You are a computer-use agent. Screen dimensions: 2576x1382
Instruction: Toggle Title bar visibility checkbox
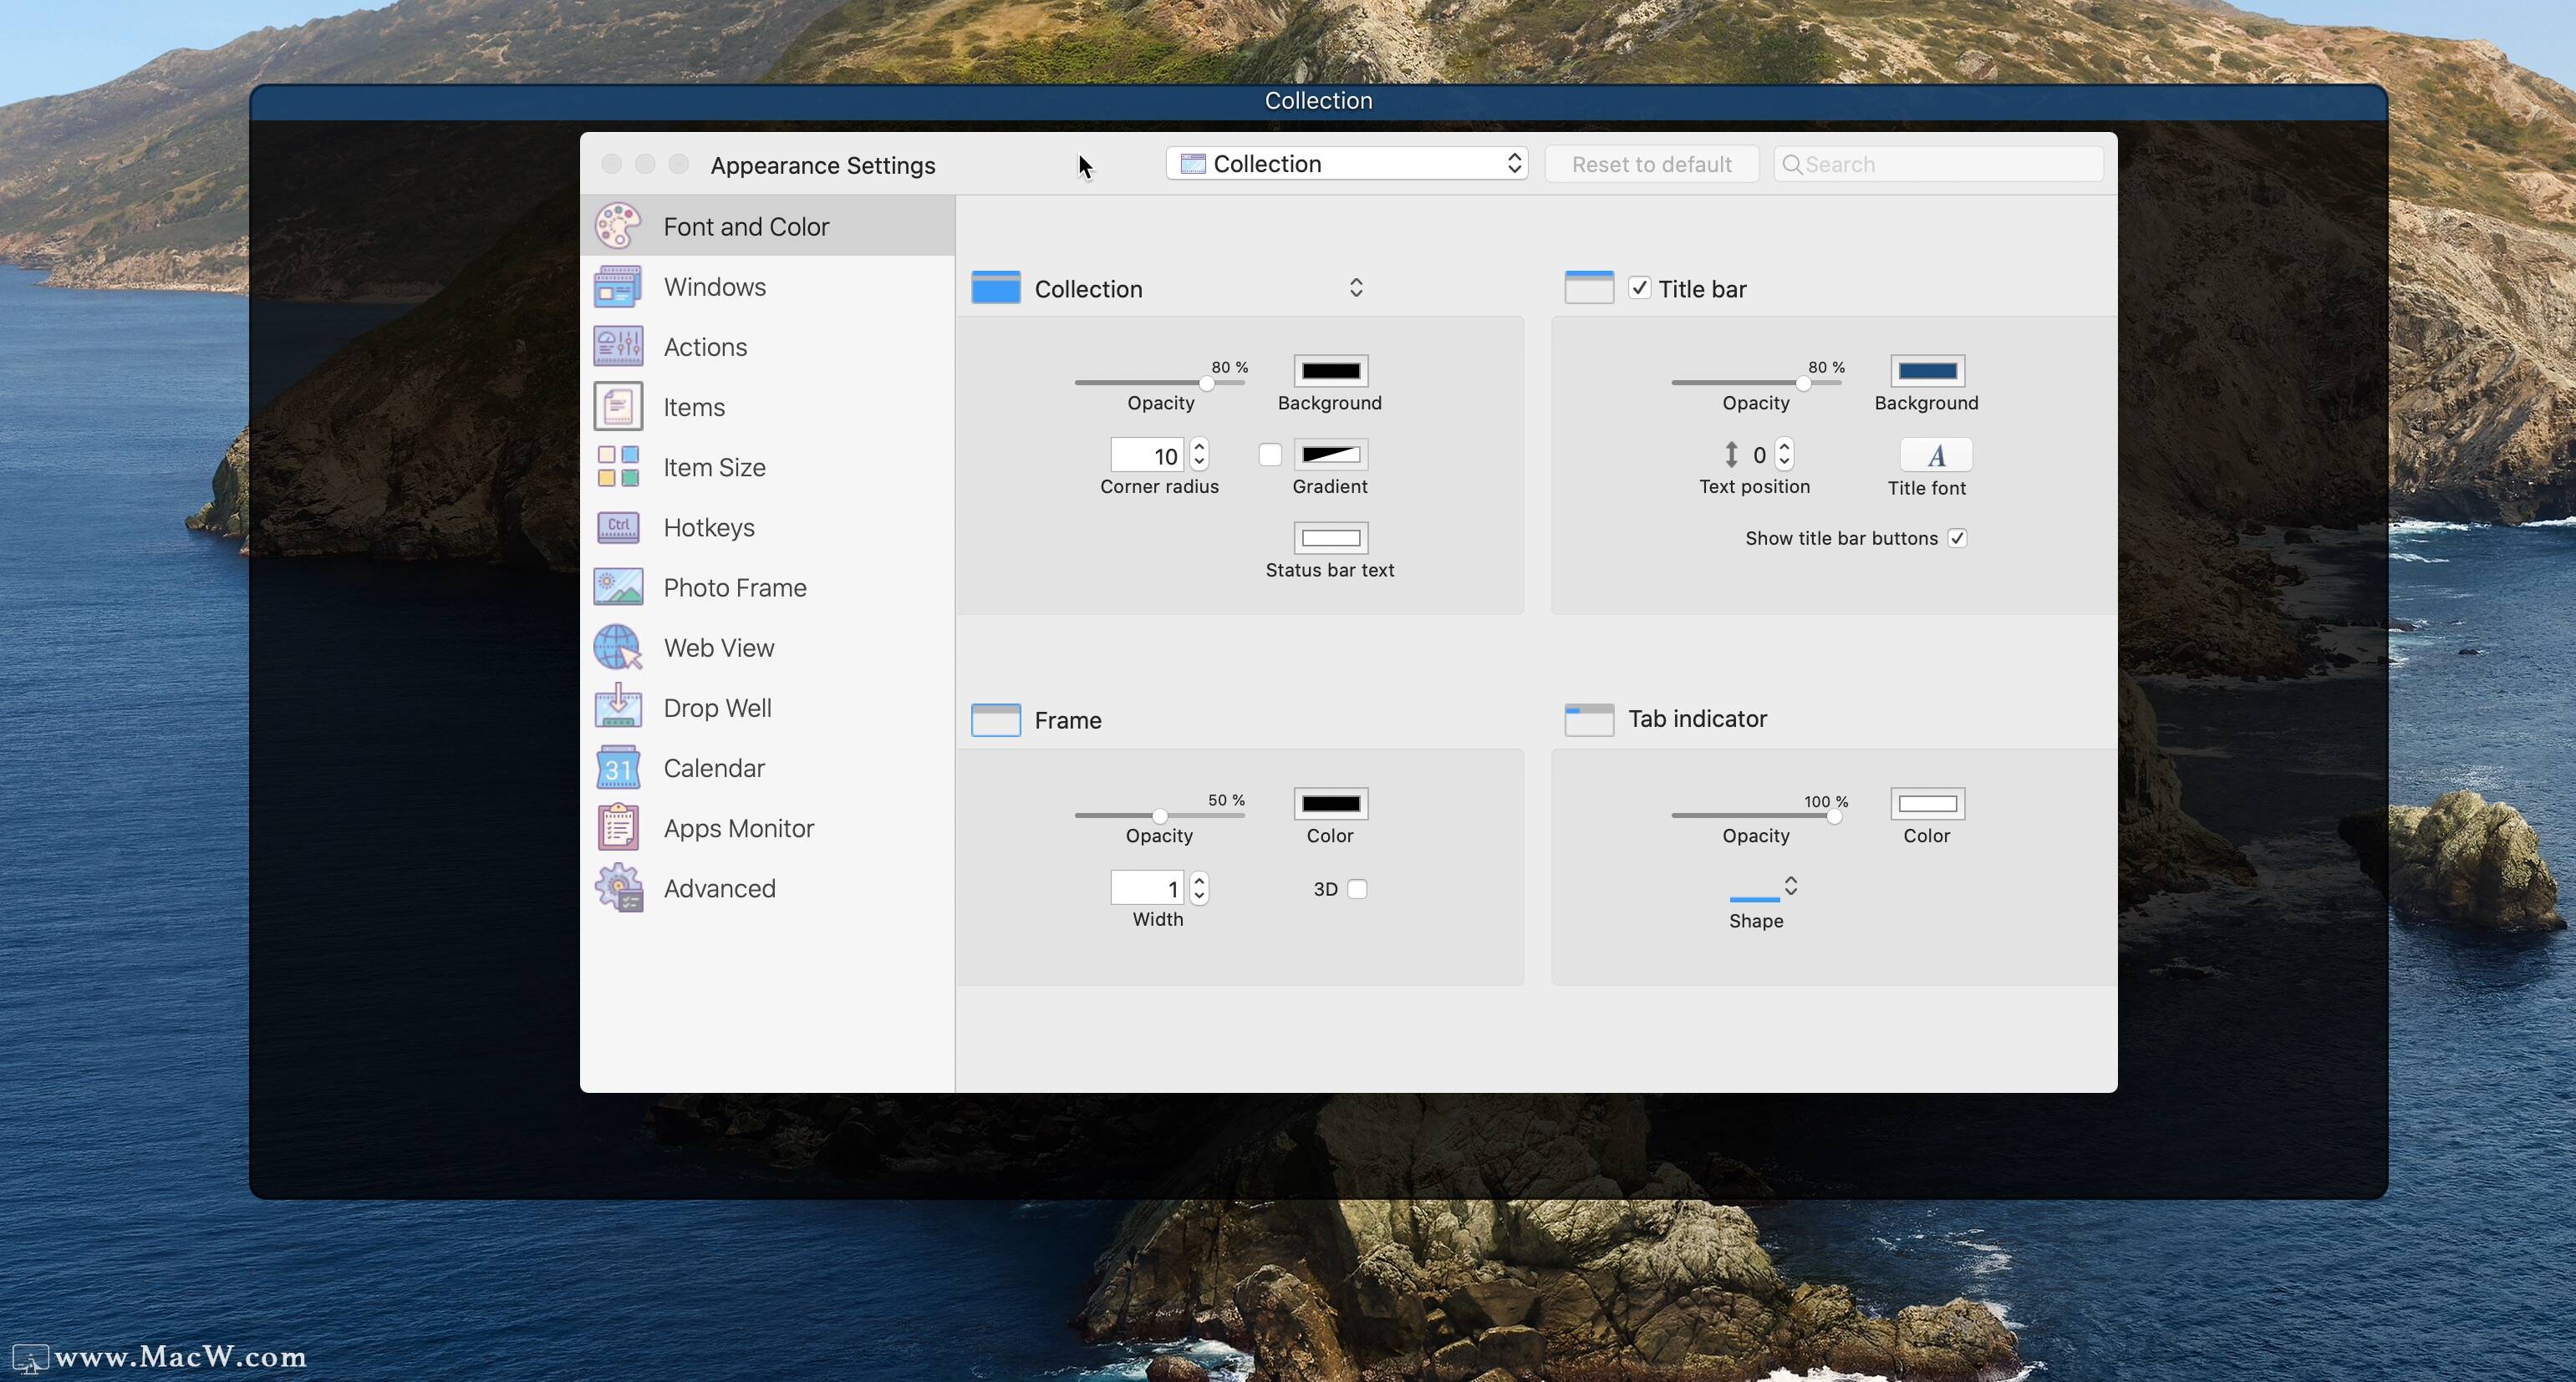tap(1634, 287)
